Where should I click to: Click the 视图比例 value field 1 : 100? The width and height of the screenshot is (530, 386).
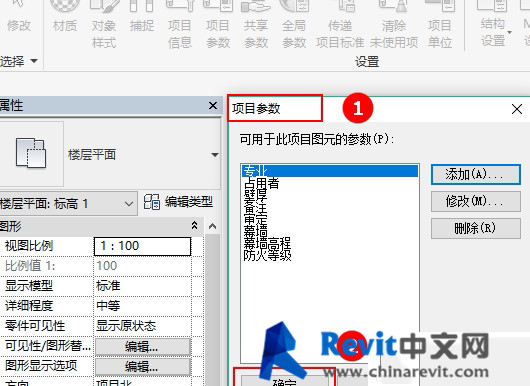point(142,246)
